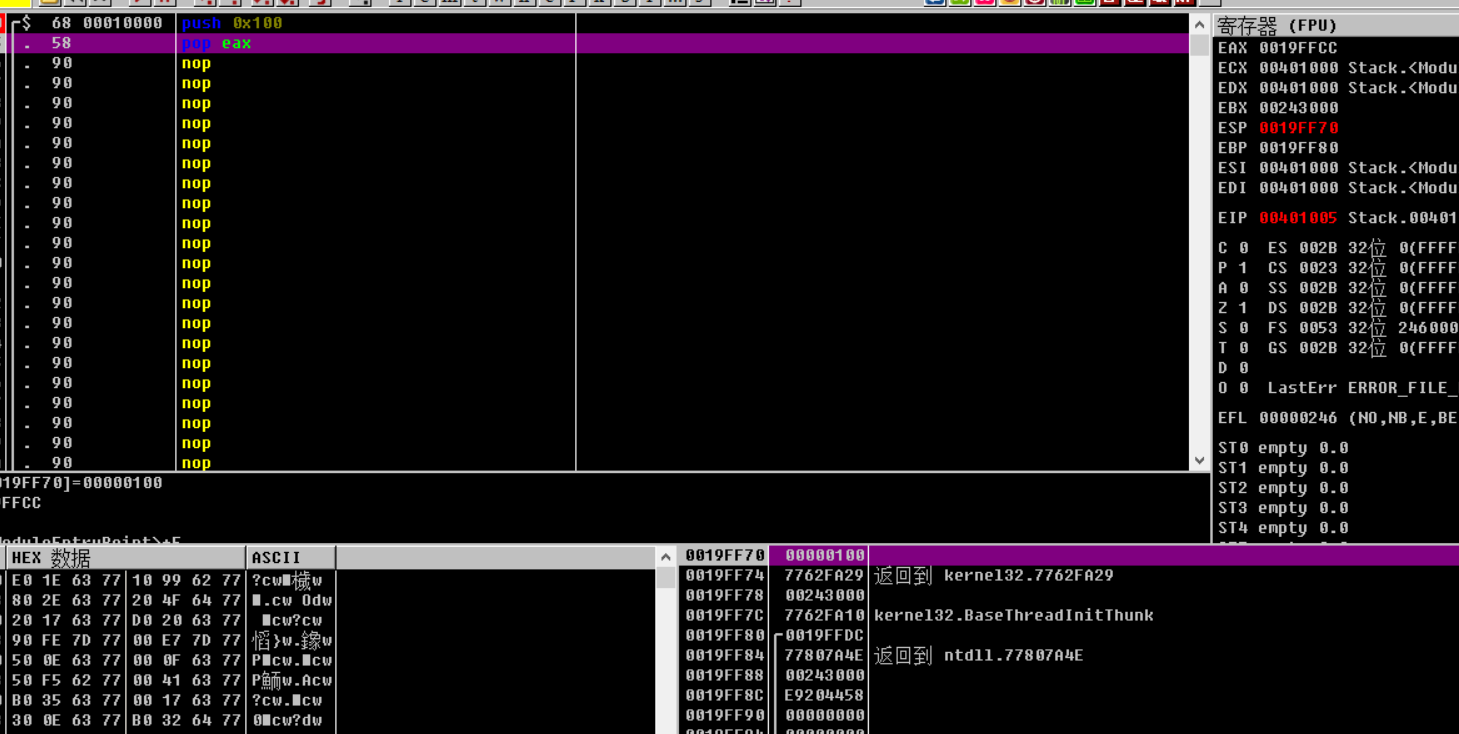The height and width of the screenshot is (734, 1459).
Task: Click the disassembly scrollbar up arrow
Action: (1200, 23)
